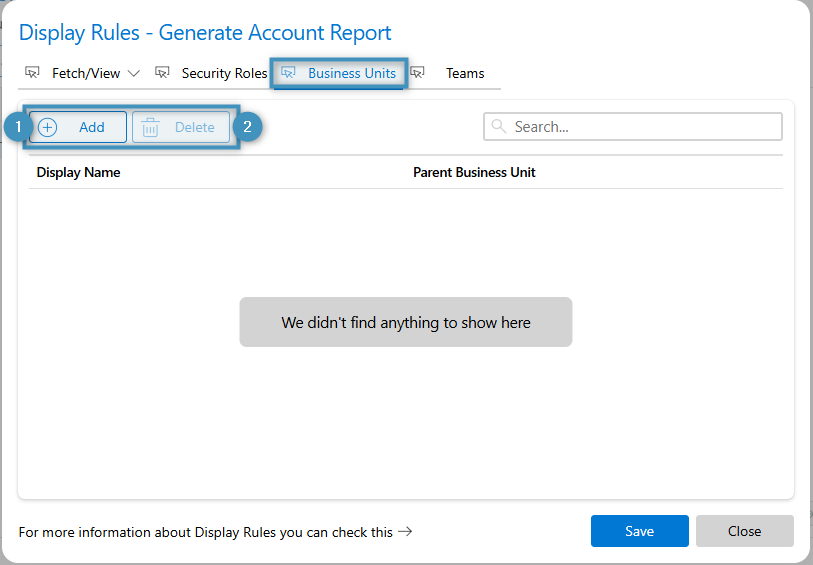Switch to the Security Roles tab
Image resolution: width=813 pixels, height=565 pixels.
click(224, 73)
